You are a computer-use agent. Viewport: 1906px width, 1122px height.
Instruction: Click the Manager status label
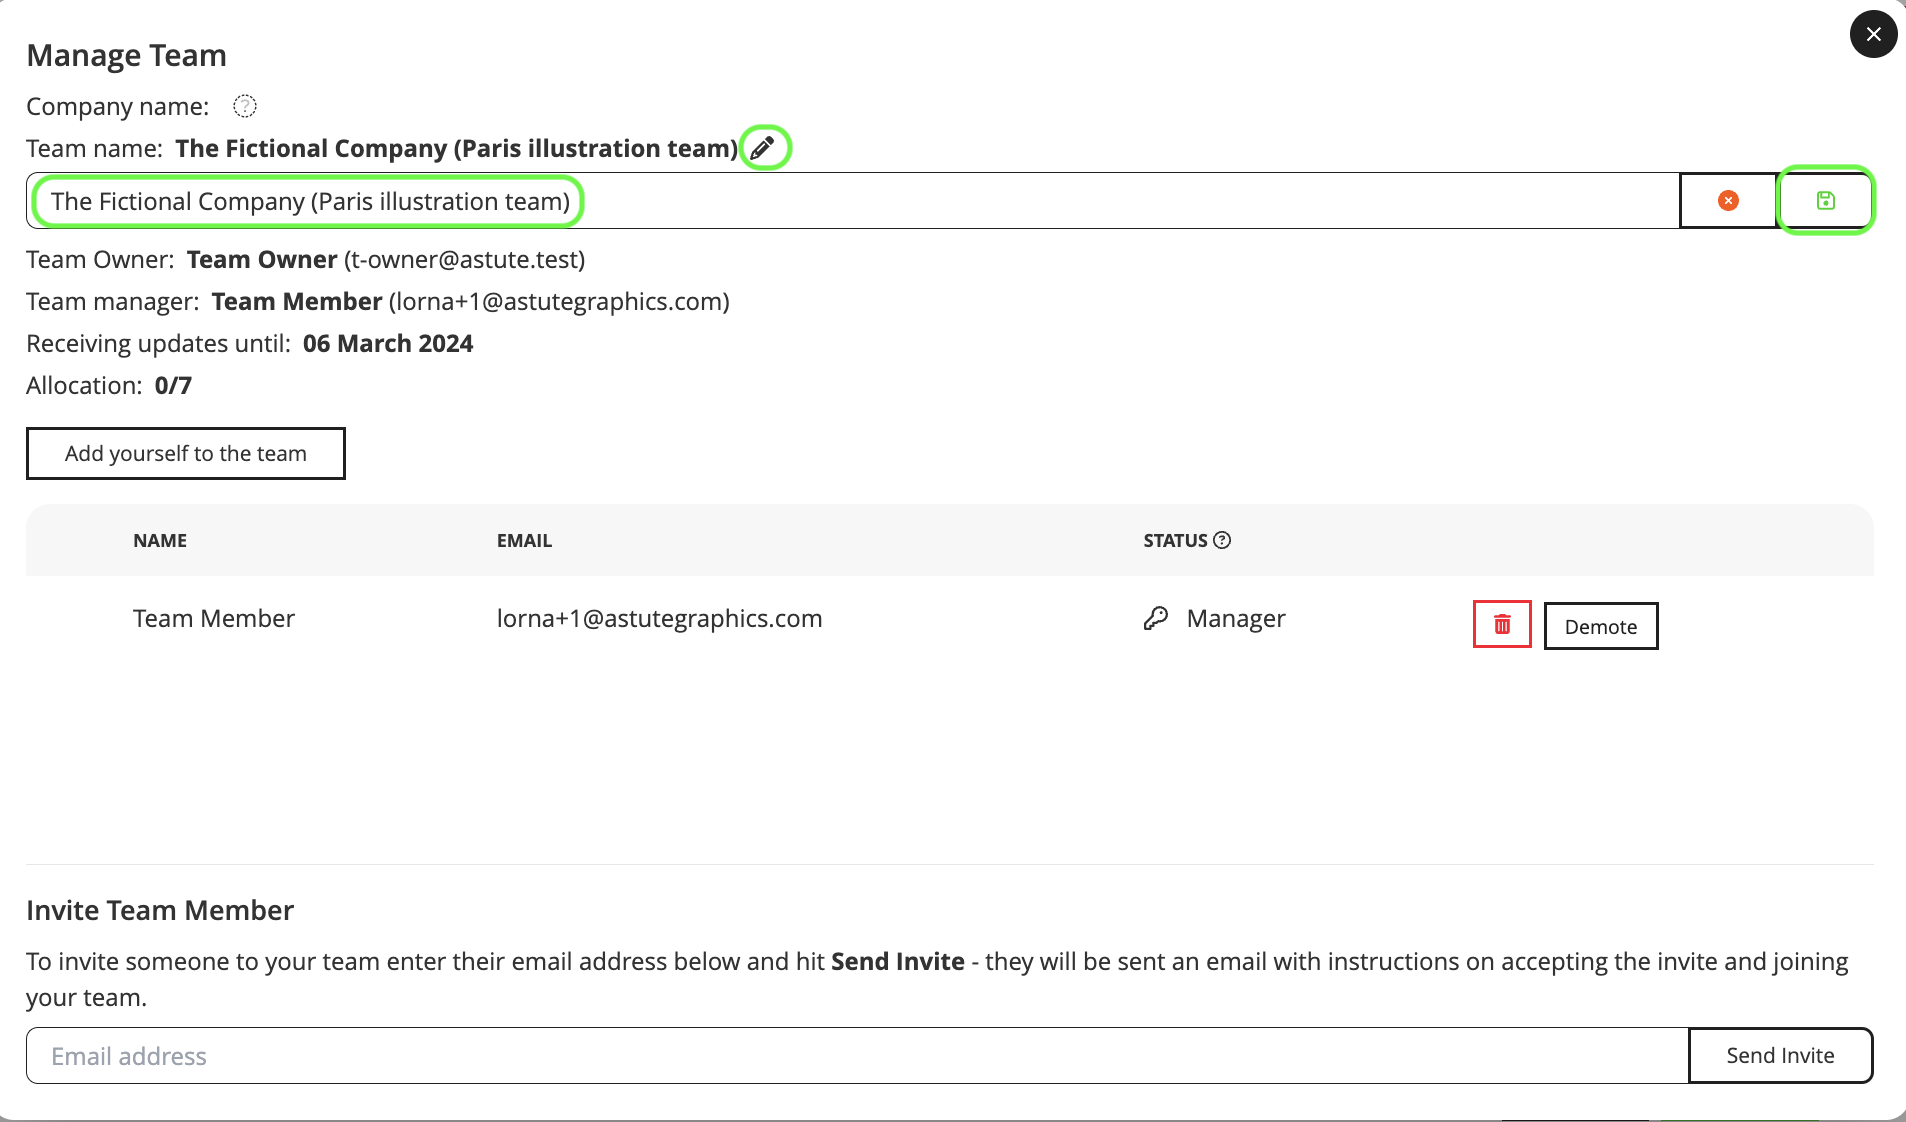click(1236, 619)
